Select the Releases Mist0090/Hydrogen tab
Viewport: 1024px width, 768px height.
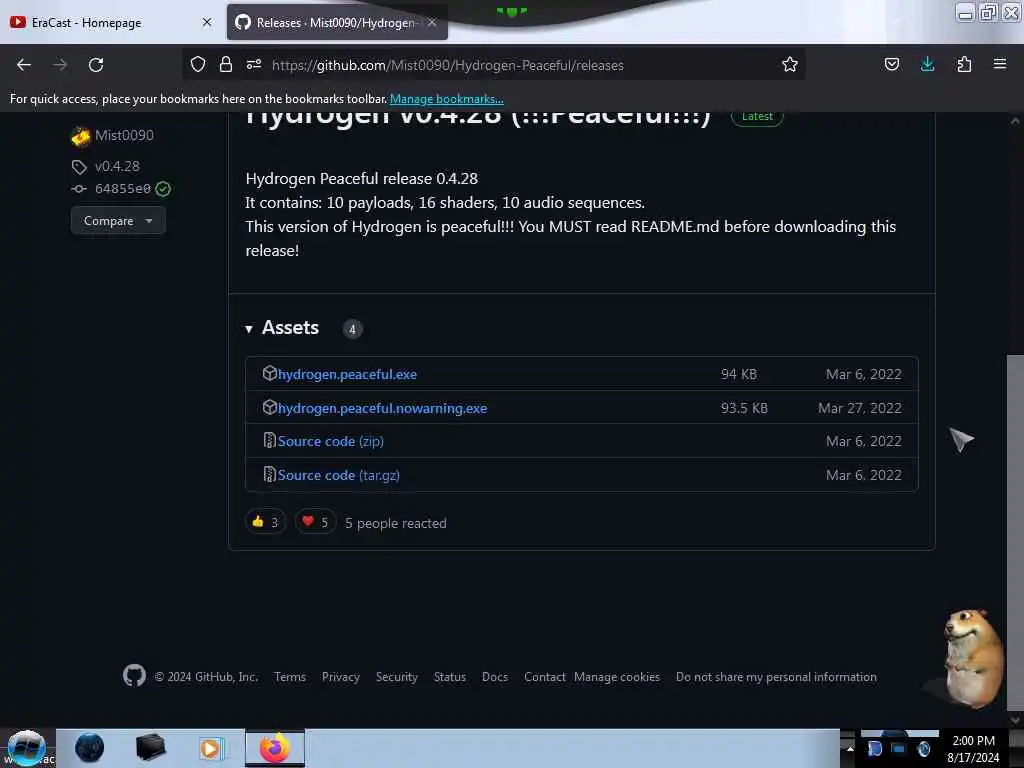pyautogui.click(x=337, y=22)
